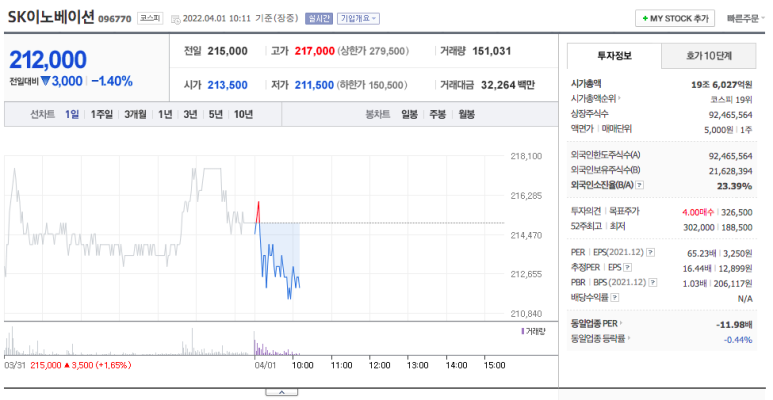773x400 pixels.
Task: Click the 218,100 price axis label
Action: [526, 156]
